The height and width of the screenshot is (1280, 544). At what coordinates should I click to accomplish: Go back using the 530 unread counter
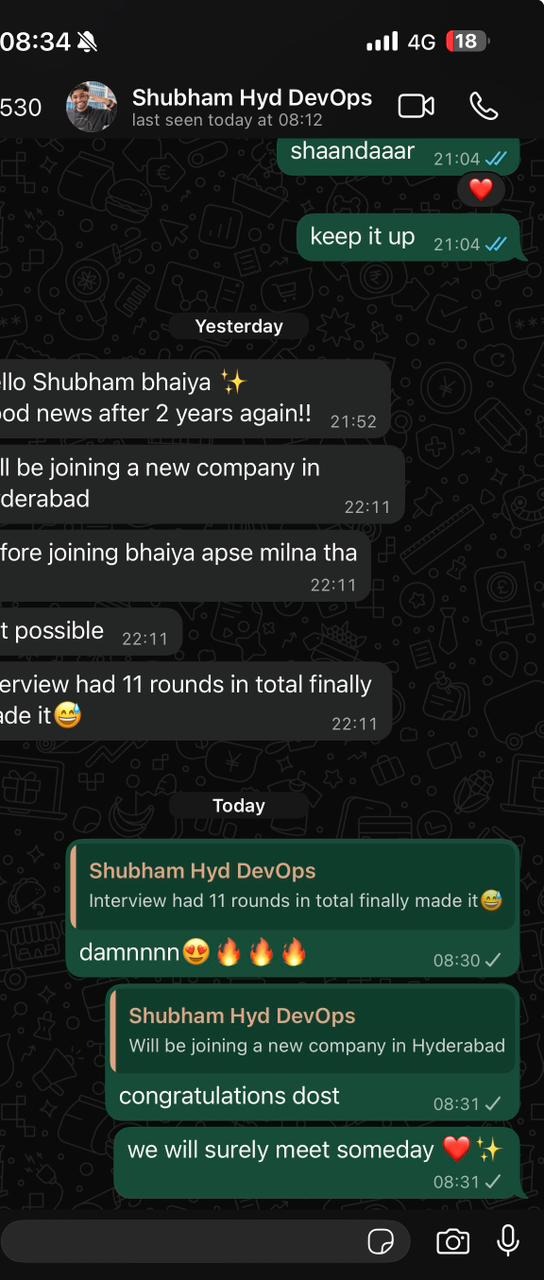21,107
